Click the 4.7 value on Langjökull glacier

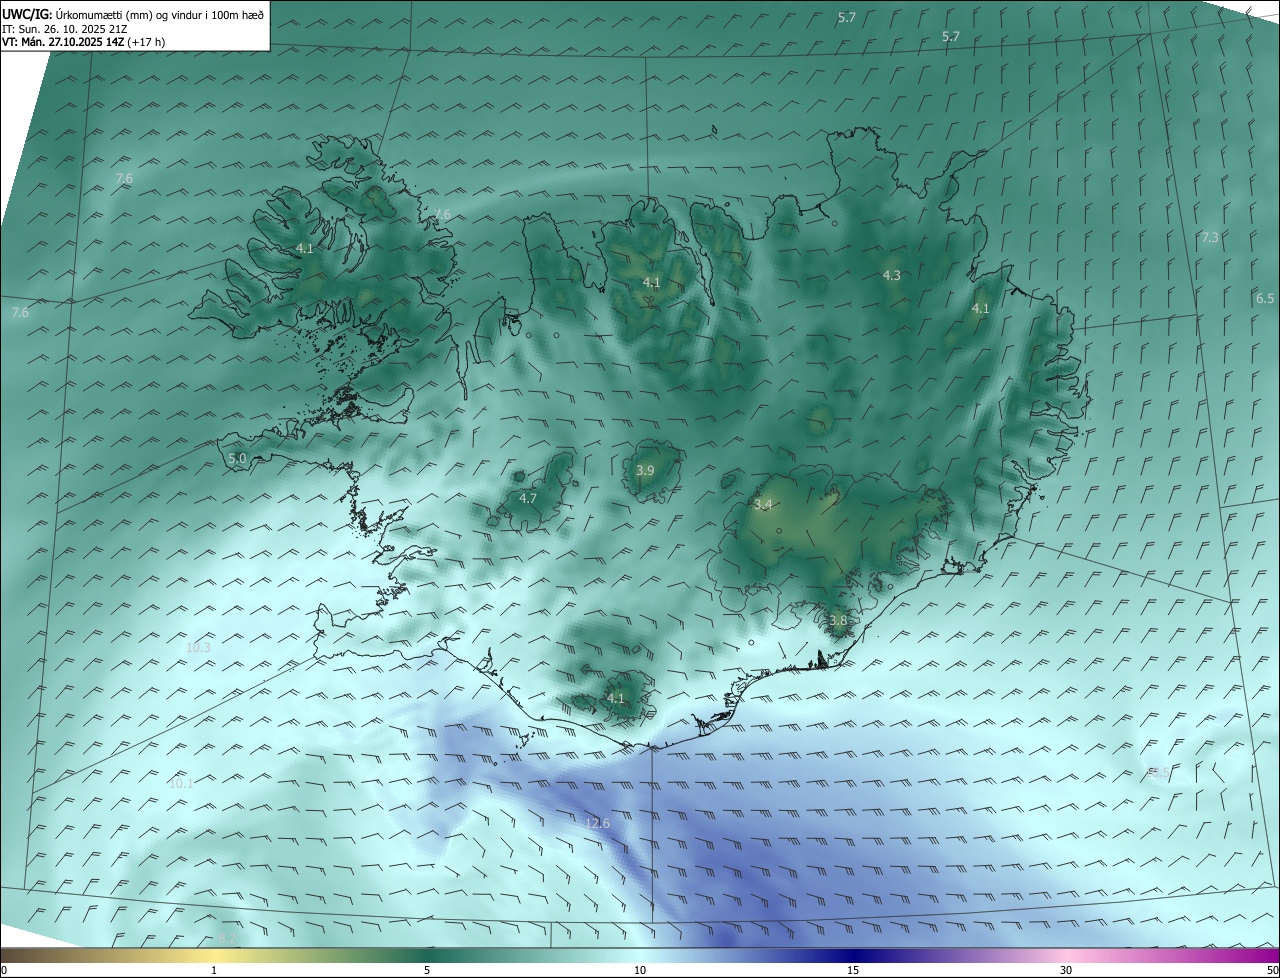coord(528,498)
